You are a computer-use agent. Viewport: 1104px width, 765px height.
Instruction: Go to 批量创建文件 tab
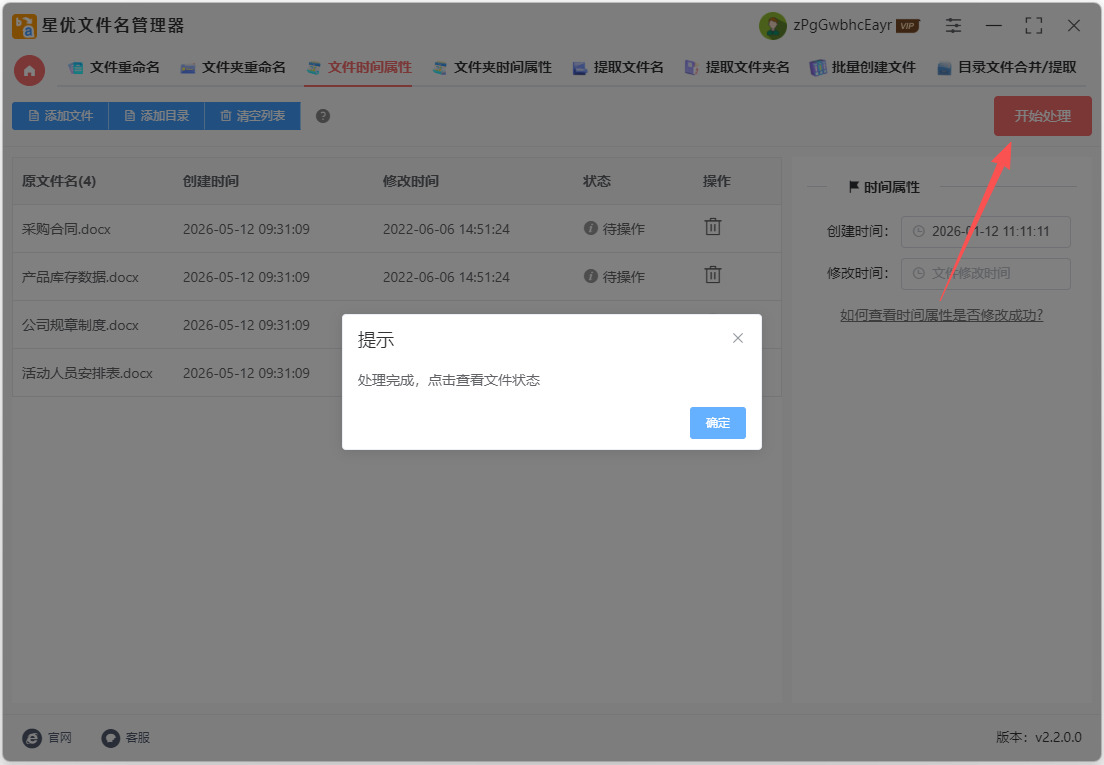tap(863, 68)
